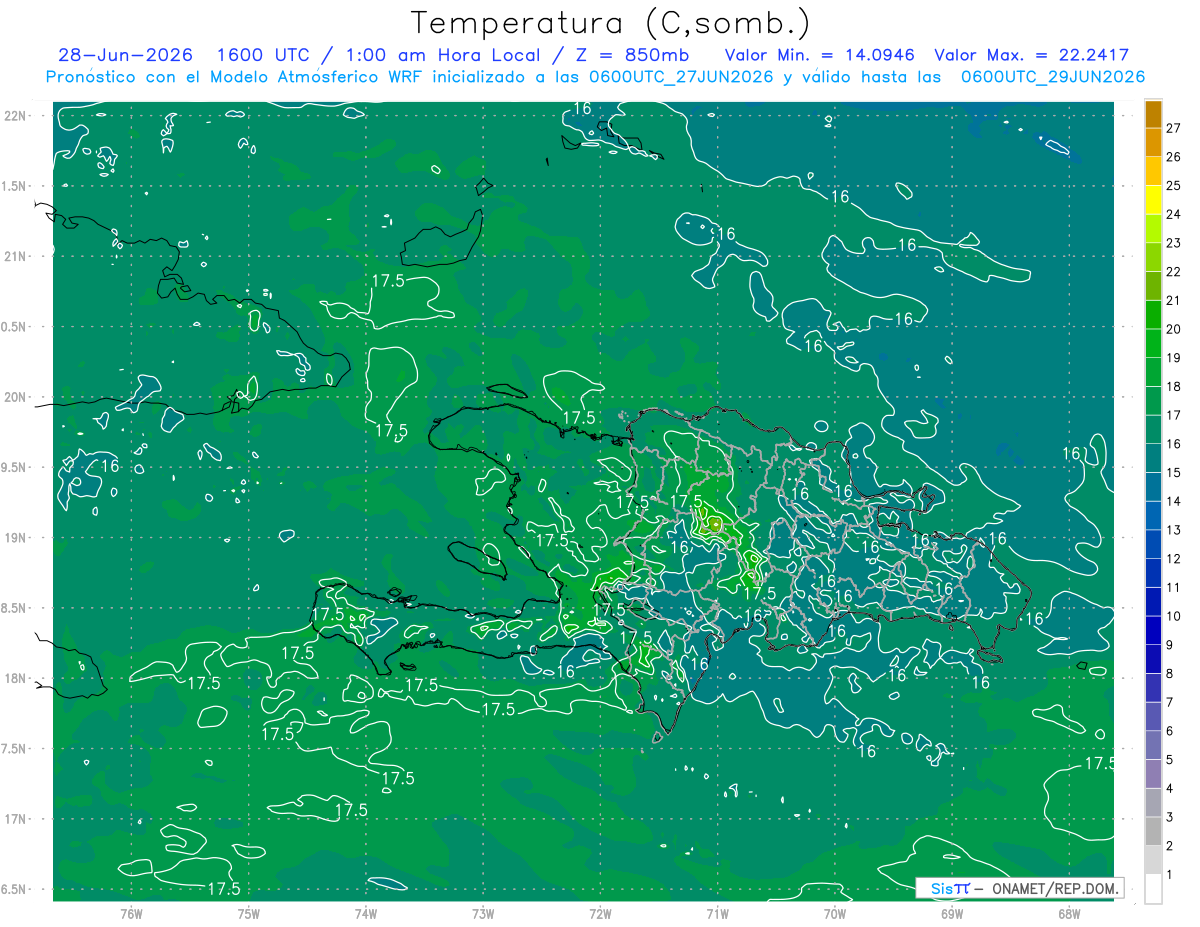Click the '73W' longitude axis label
The height and width of the screenshot is (927, 1200).
[x=483, y=914]
